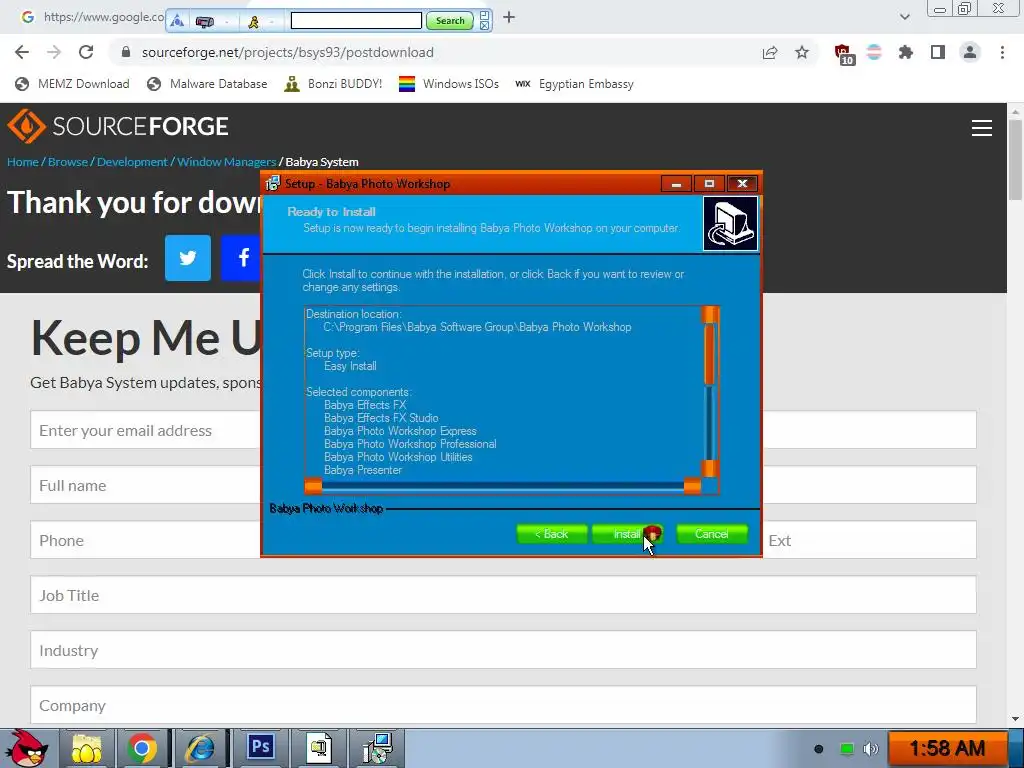This screenshot has height=768, width=1024.
Task: Open the Windows ISOs bookmark
Action: coord(449,84)
